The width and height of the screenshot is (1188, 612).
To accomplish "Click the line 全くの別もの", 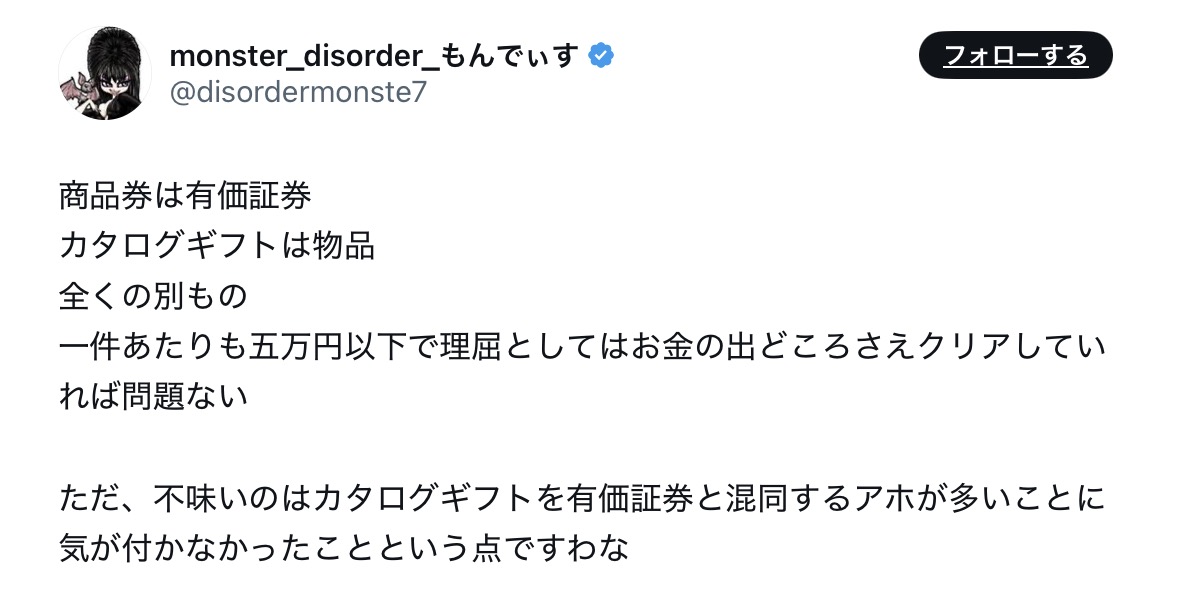I will (x=153, y=296).
